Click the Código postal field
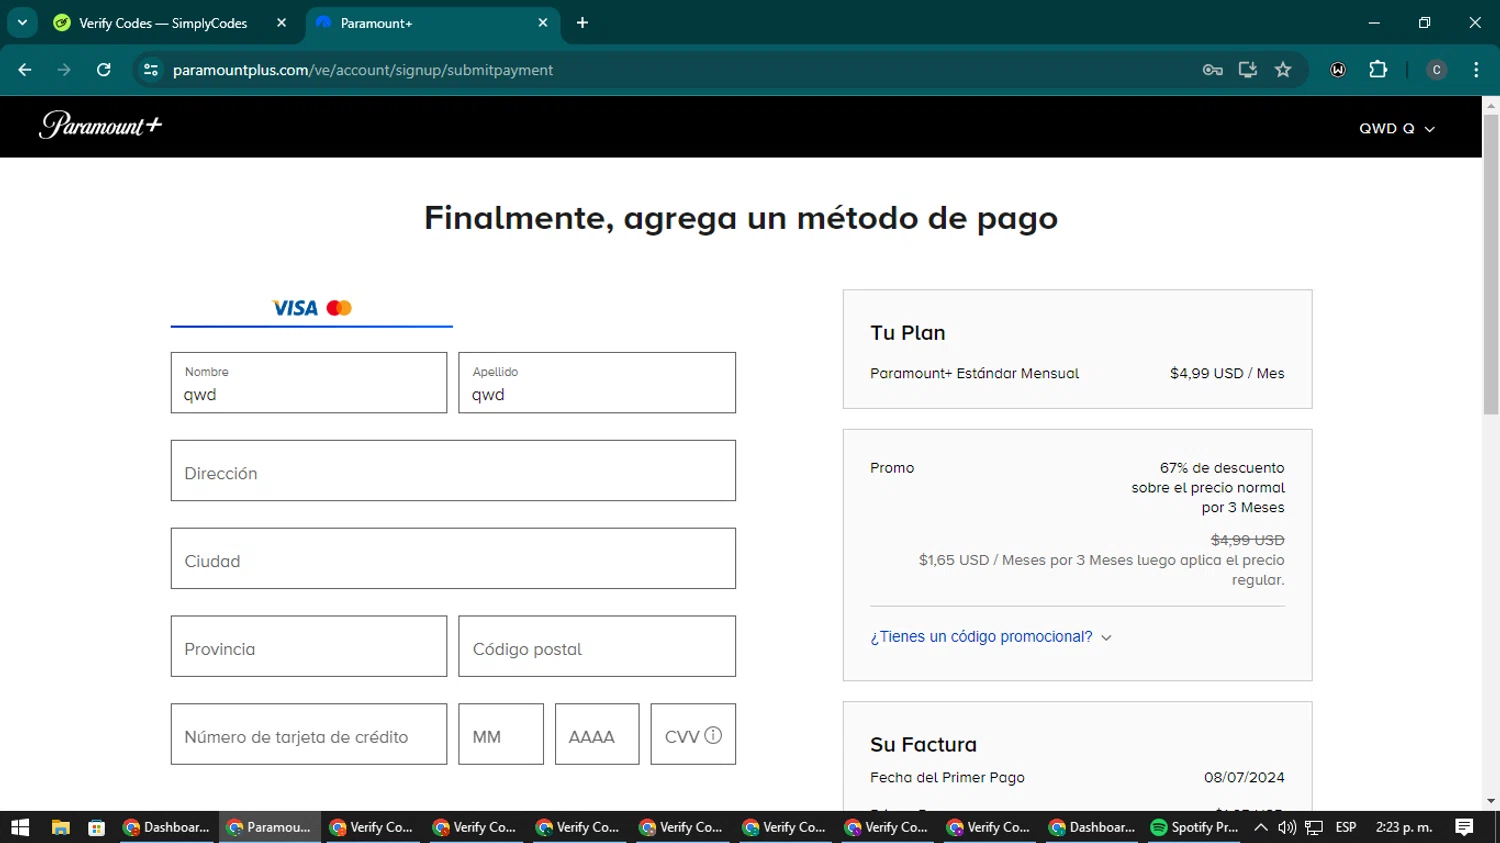 (x=597, y=647)
